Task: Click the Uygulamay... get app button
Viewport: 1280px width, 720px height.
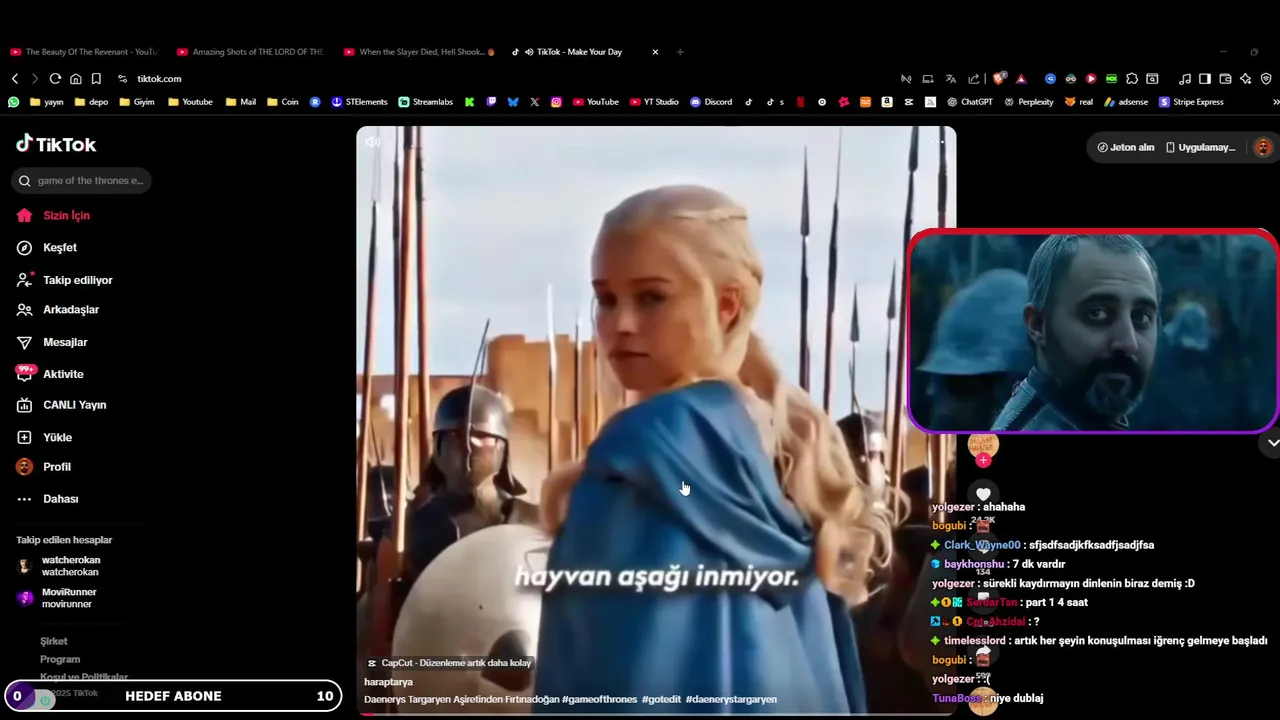Action: (x=1201, y=147)
